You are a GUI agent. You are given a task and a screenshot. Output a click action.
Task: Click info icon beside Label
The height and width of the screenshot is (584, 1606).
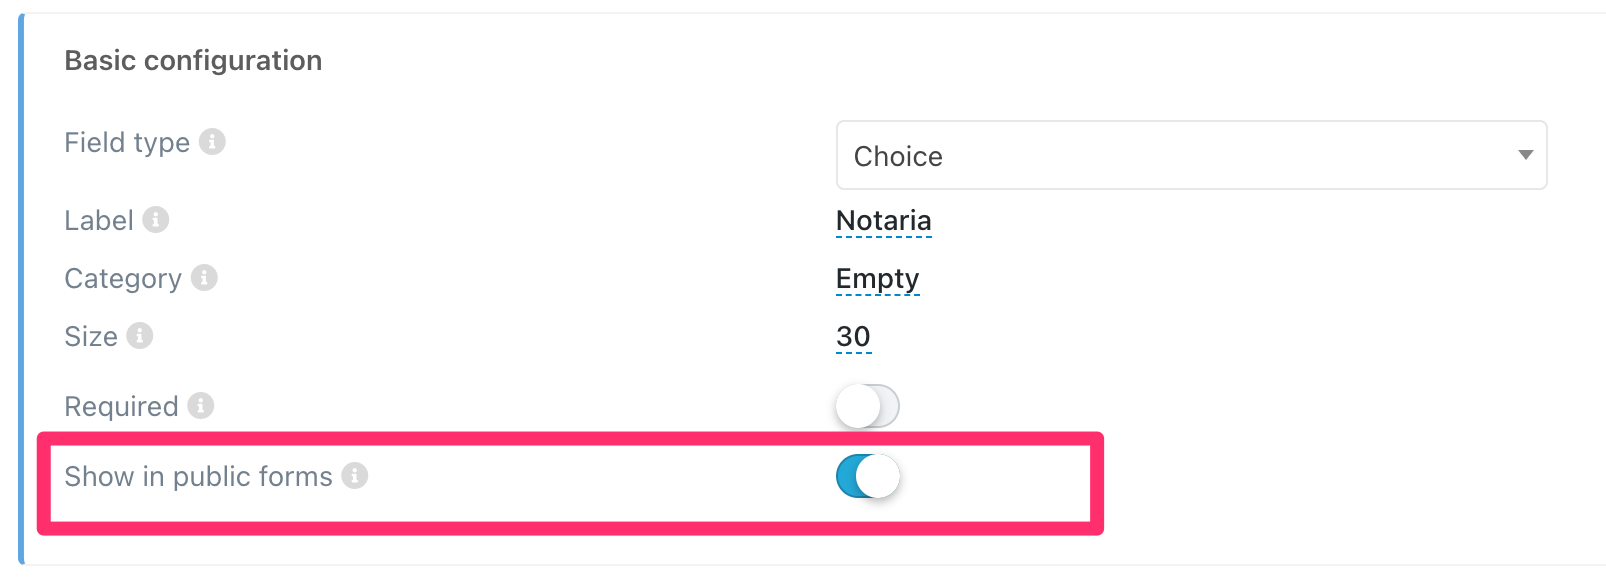pyautogui.click(x=156, y=220)
